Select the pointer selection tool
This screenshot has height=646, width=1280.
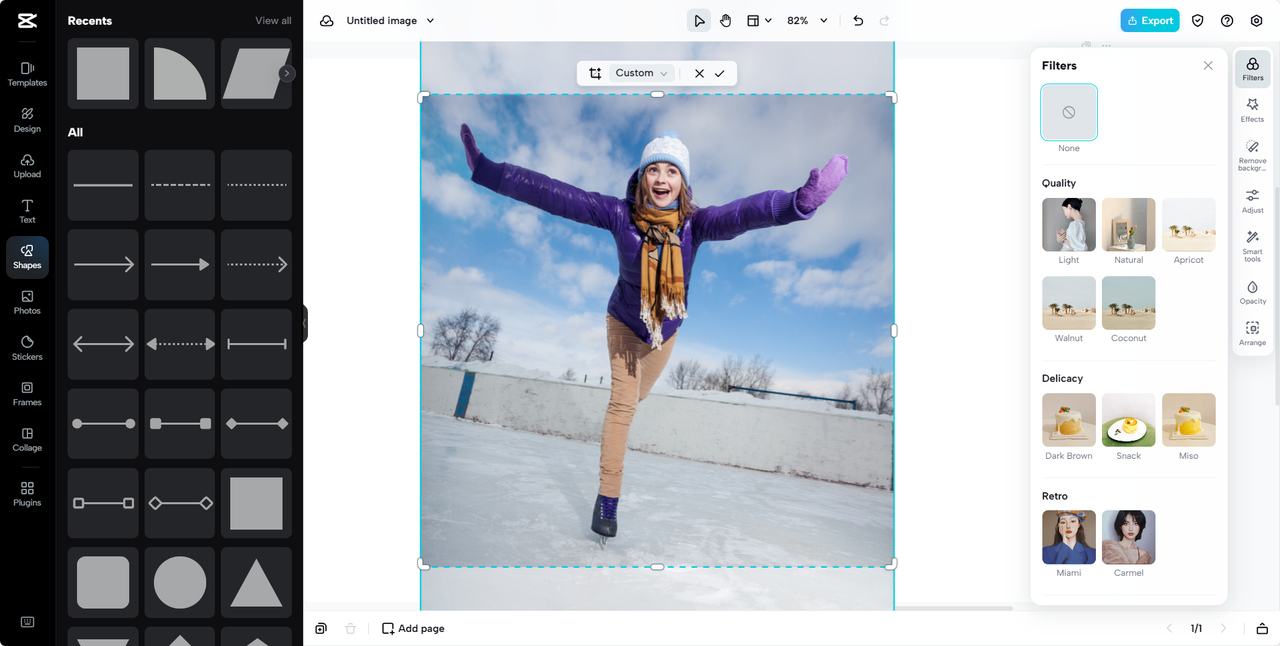699,21
